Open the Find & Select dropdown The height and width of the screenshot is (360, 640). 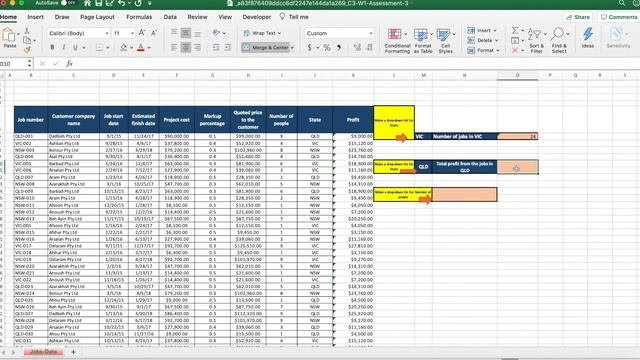pos(559,40)
